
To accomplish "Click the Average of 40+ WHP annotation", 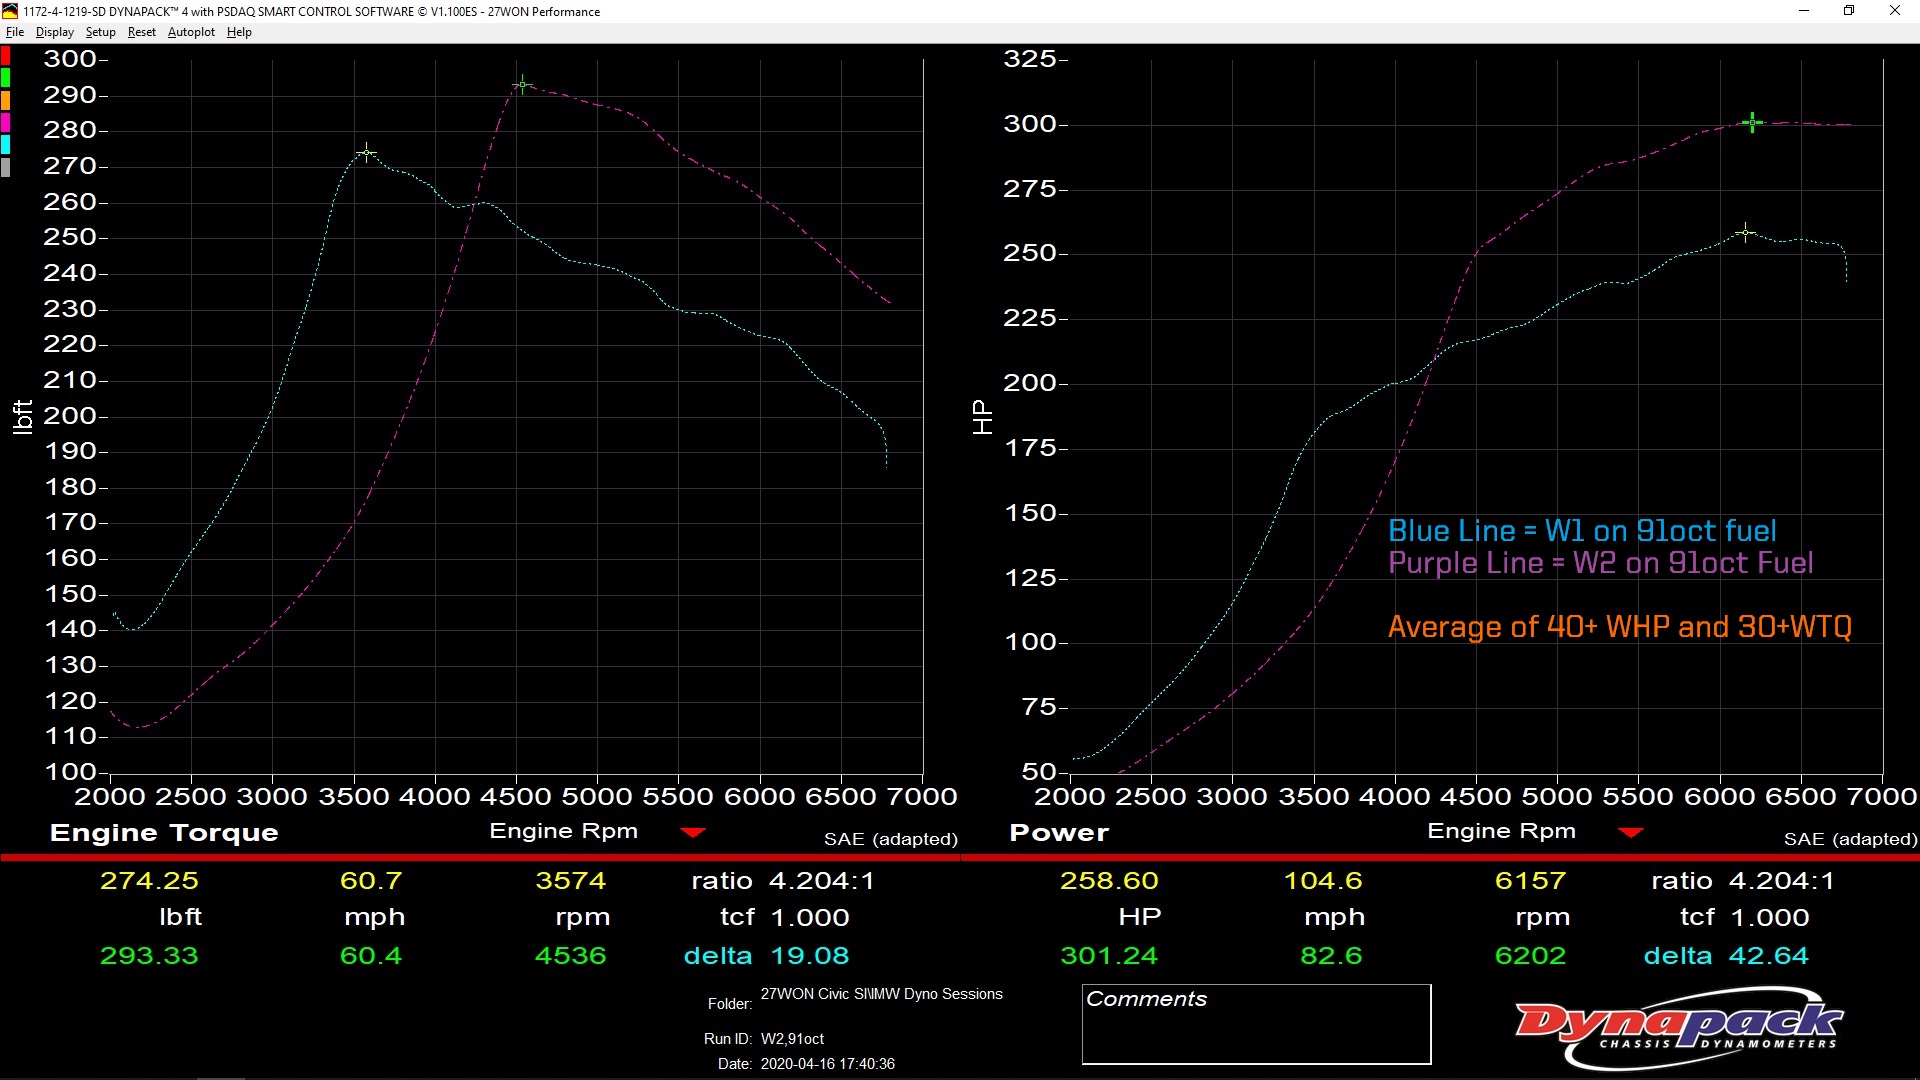I will (x=1620, y=627).
